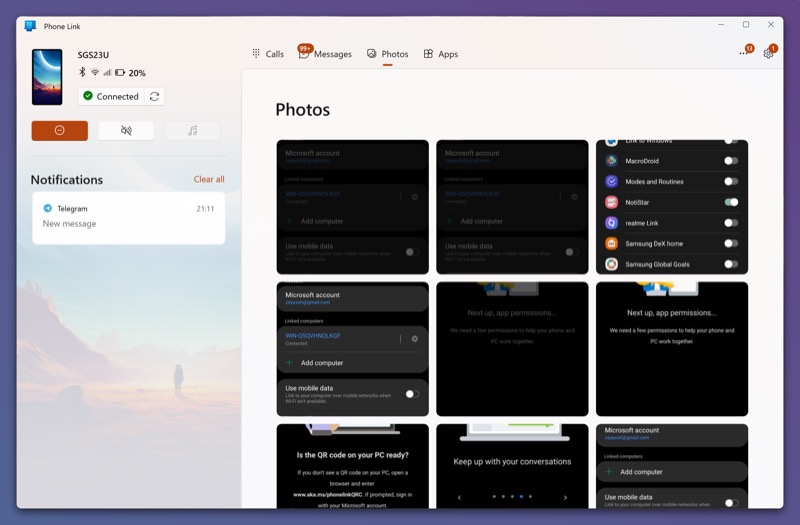Clear all notifications
The image size is (800, 525).
pos(209,179)
